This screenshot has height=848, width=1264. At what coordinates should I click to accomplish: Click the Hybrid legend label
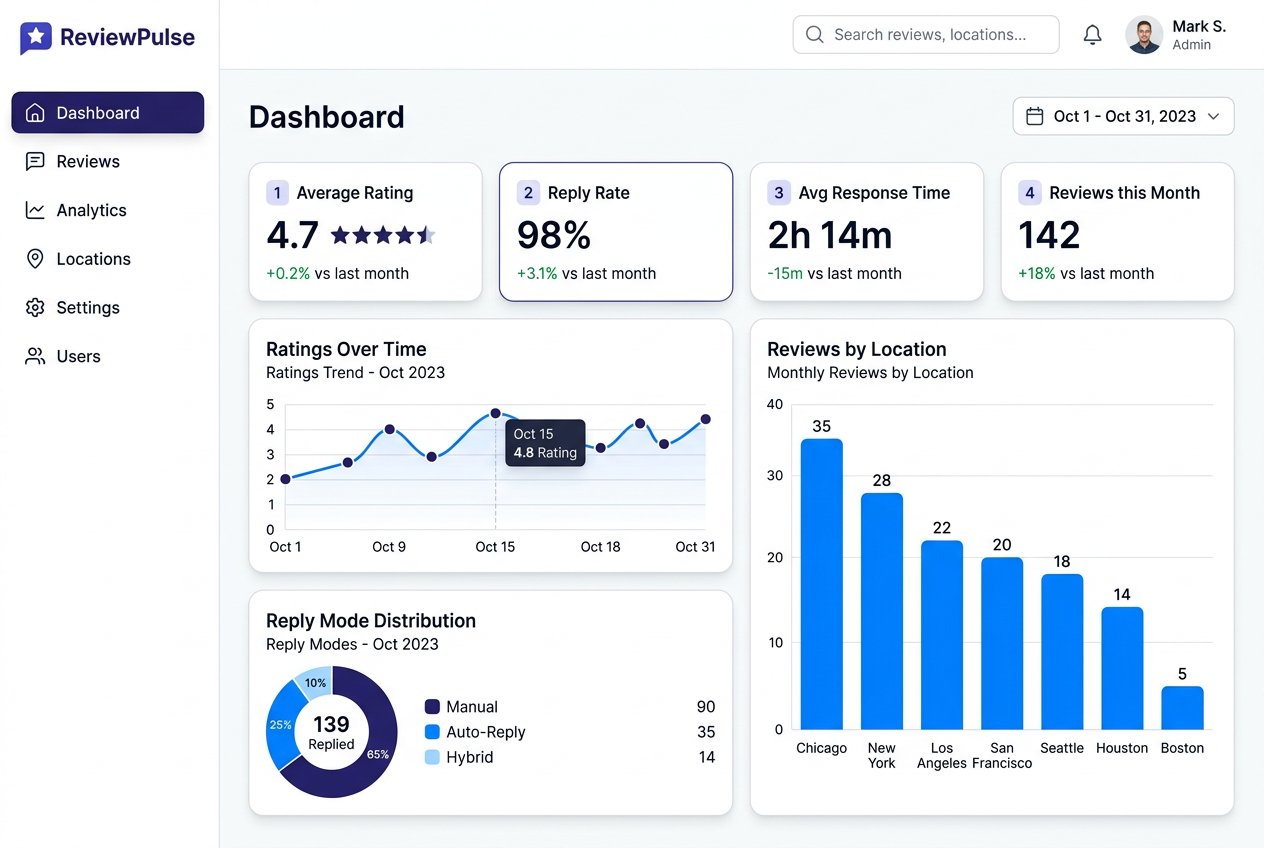(x=470, y=757)
